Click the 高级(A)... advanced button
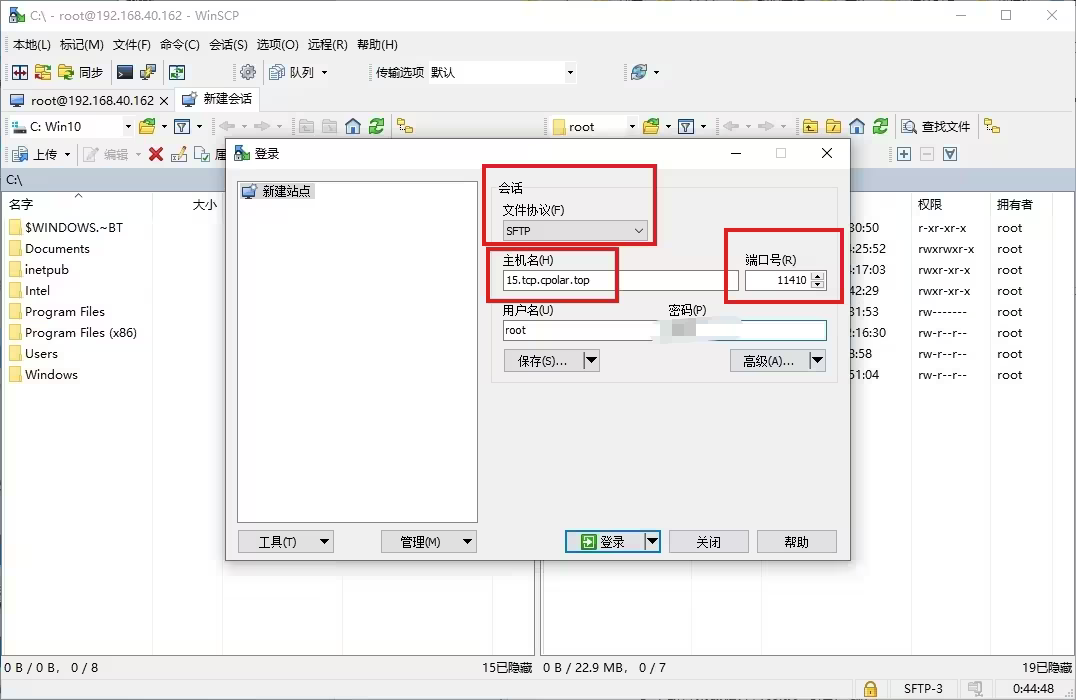 [769, 361]
